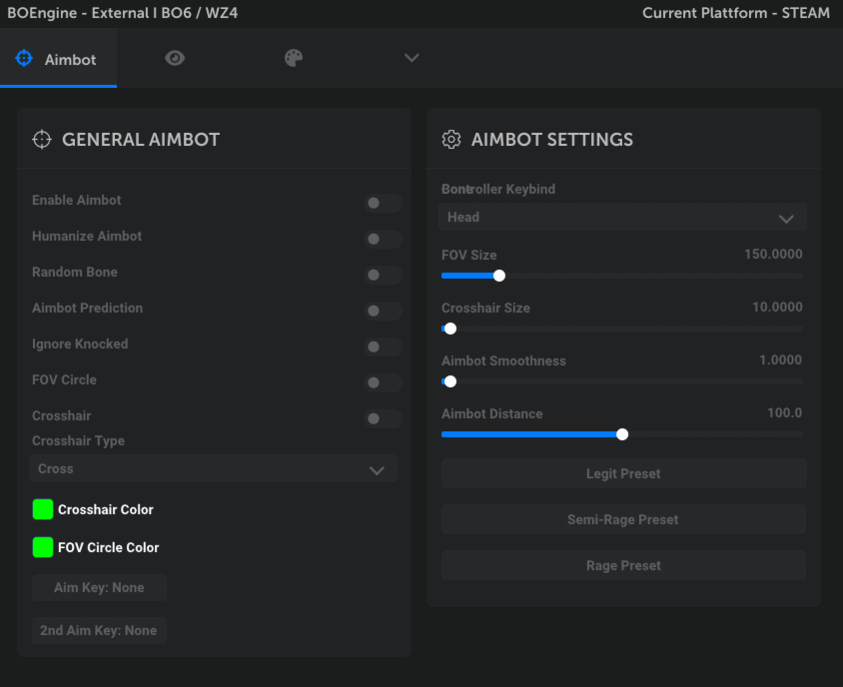Select the Semi-Rage Preset button
Image resolution: width=843 pixels, height=687 pixels.
pyautogui.click(x=623, y=519)
